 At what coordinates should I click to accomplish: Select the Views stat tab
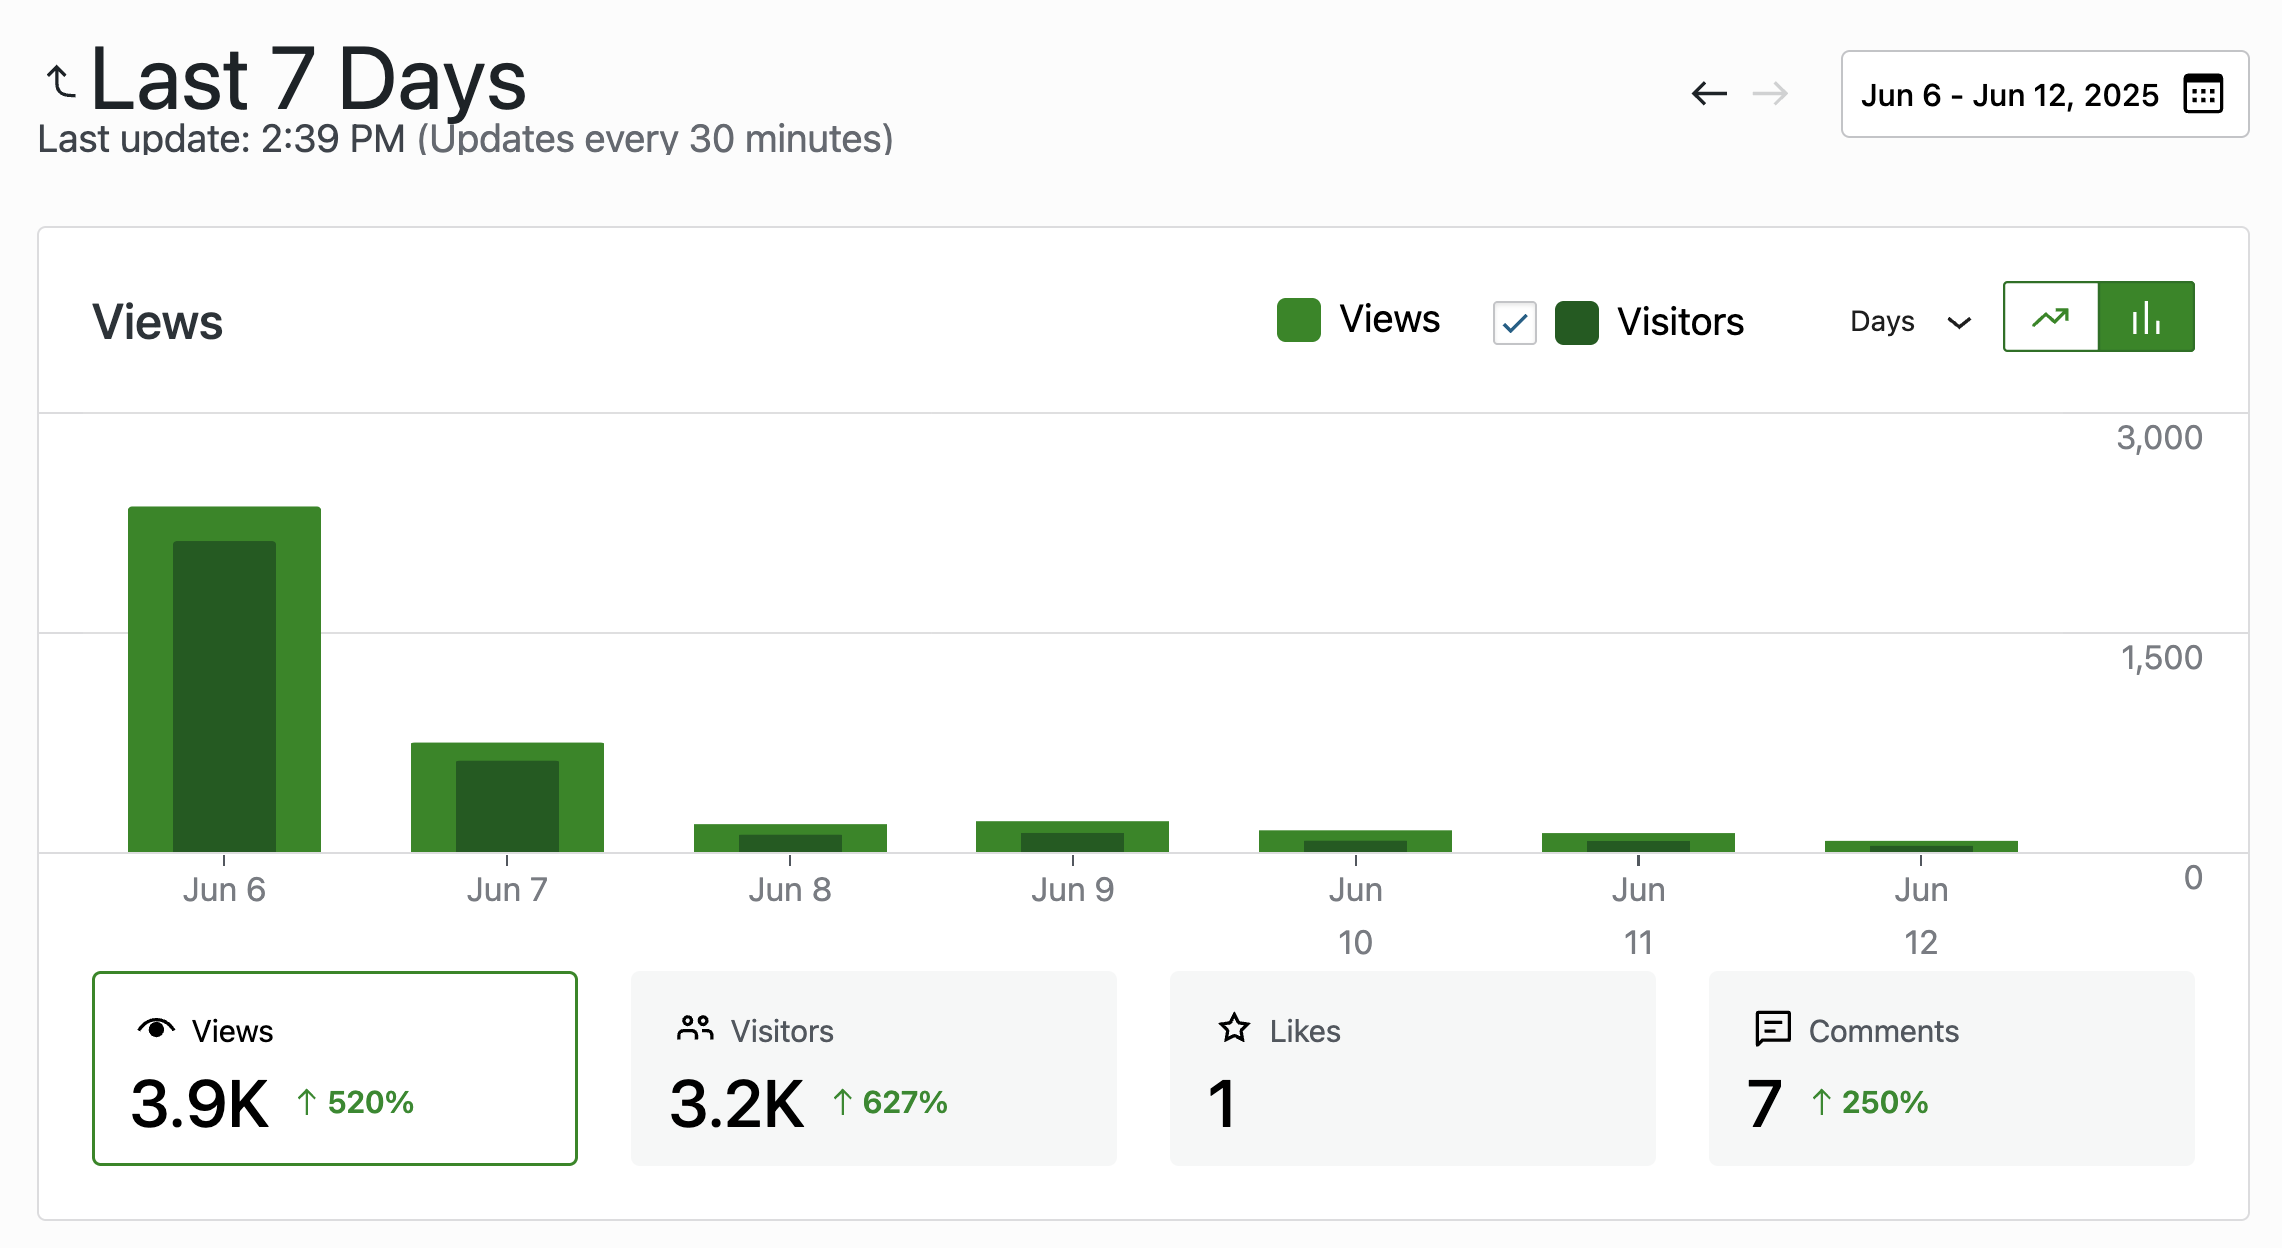334,1068
